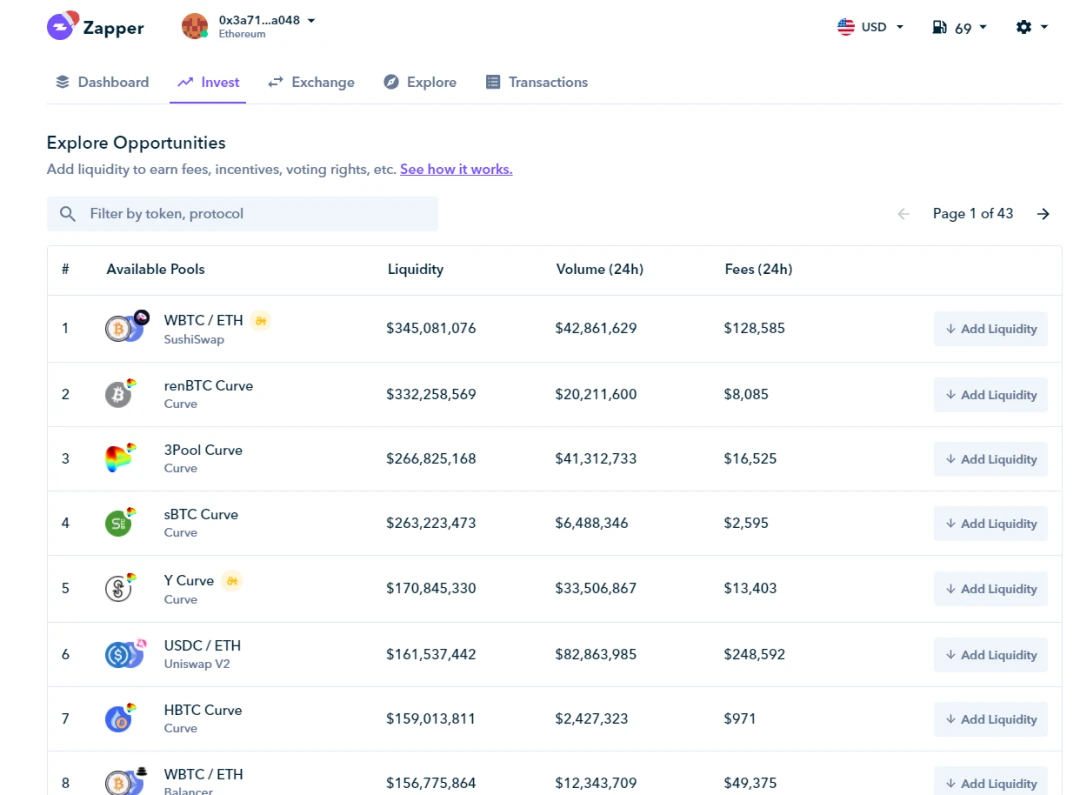Focus the Filter by token, protocol field
The width and height of the screenshot is (1080, 795).
pos(242,214)
